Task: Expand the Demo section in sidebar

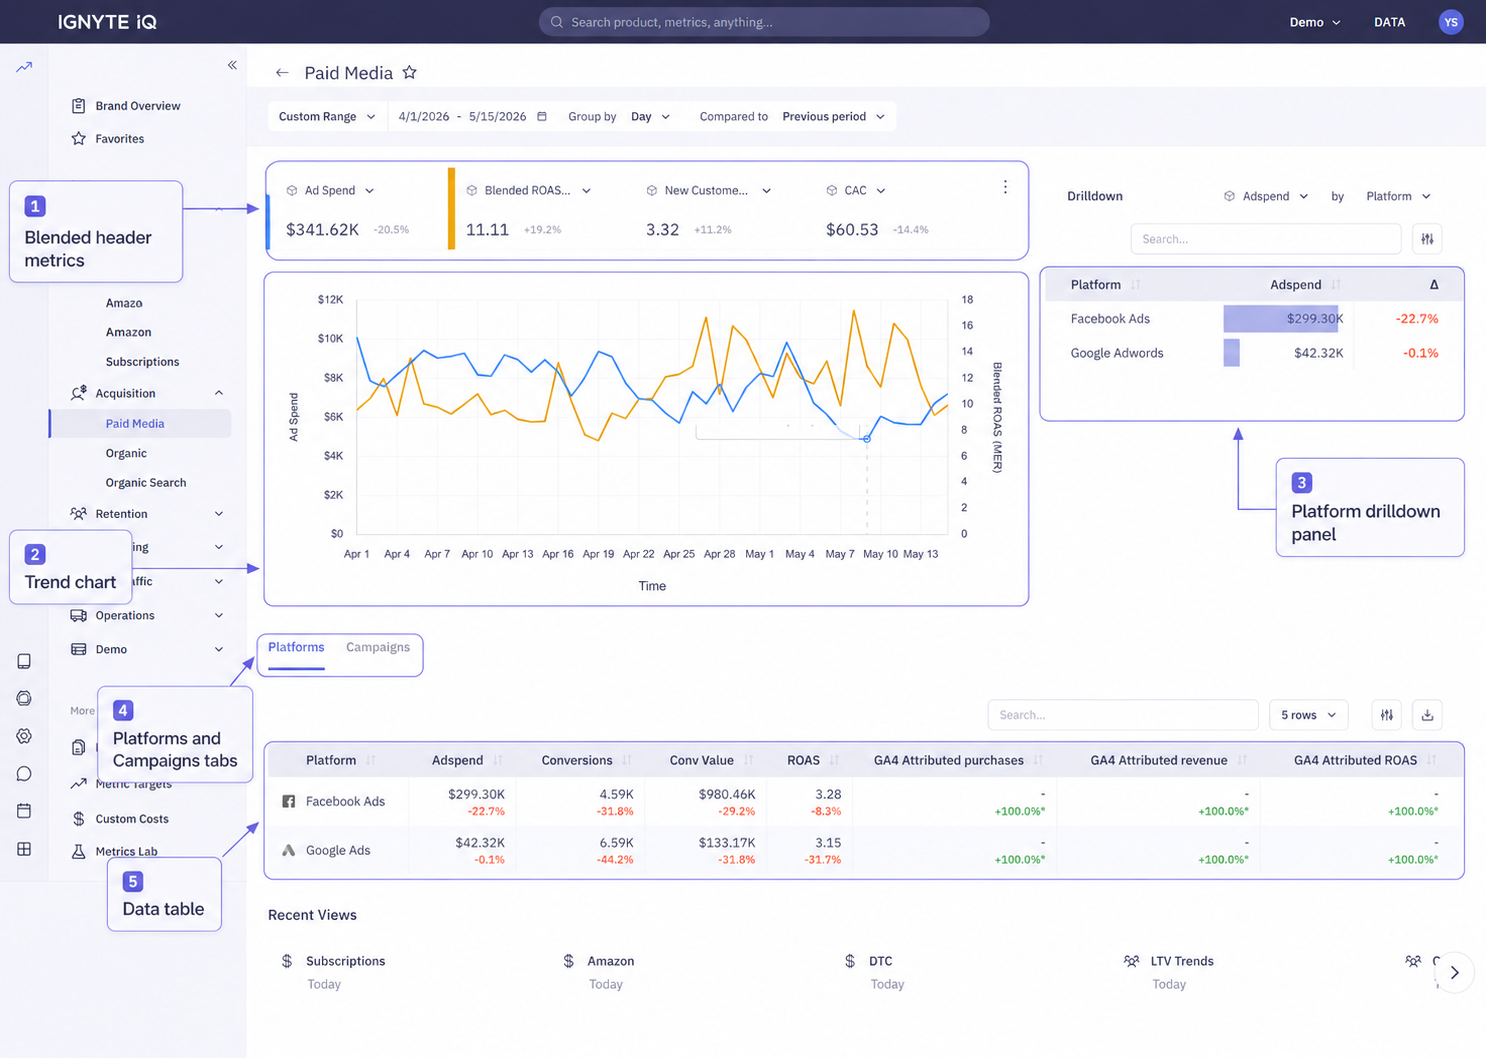Action: point(219,650)
